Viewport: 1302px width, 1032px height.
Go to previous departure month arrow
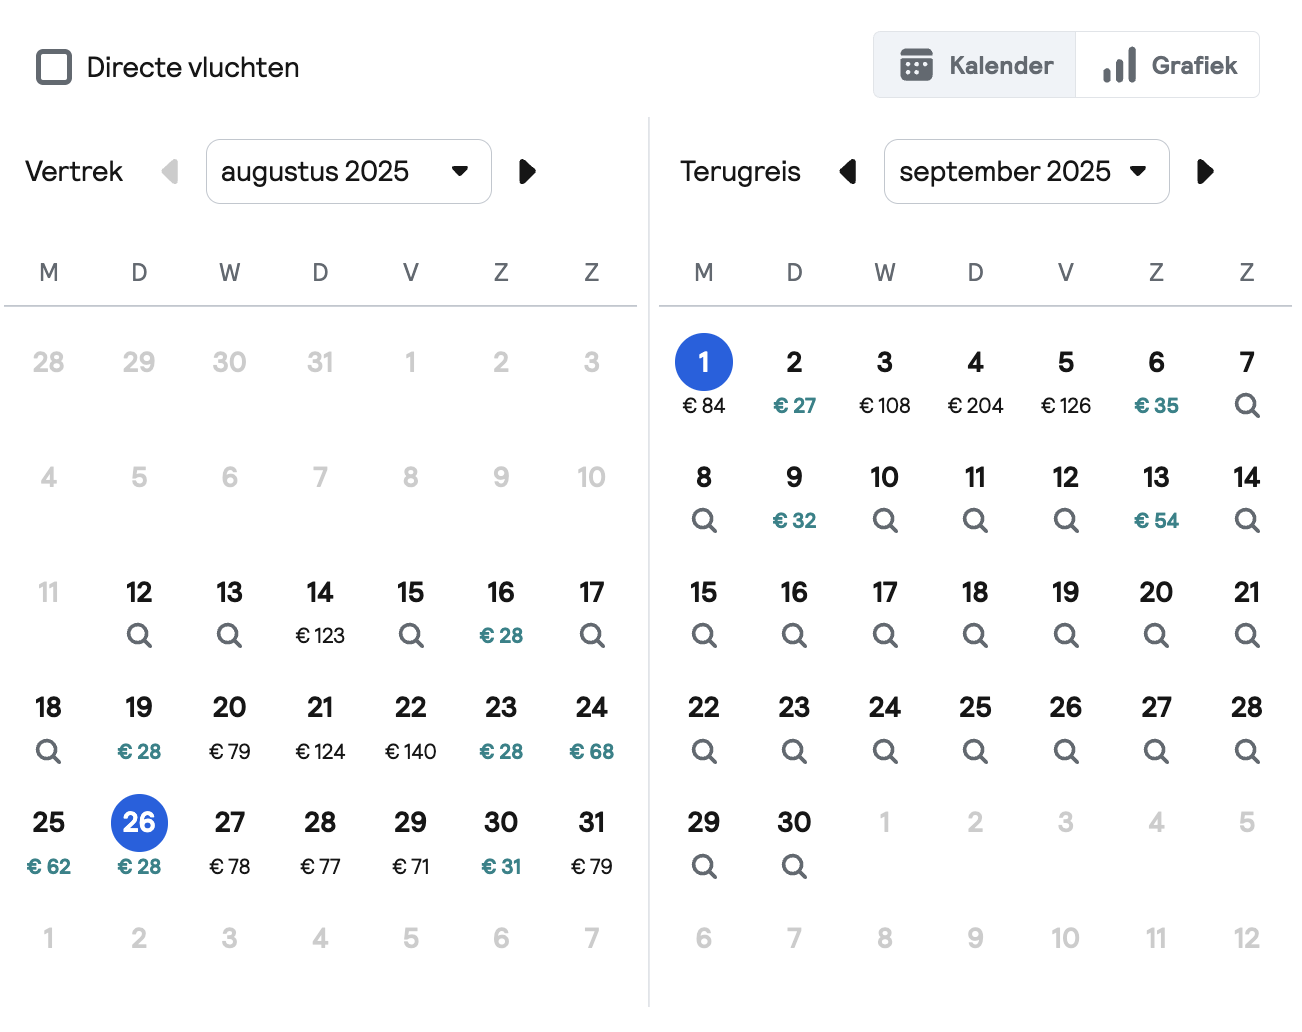tap(170, 171)
